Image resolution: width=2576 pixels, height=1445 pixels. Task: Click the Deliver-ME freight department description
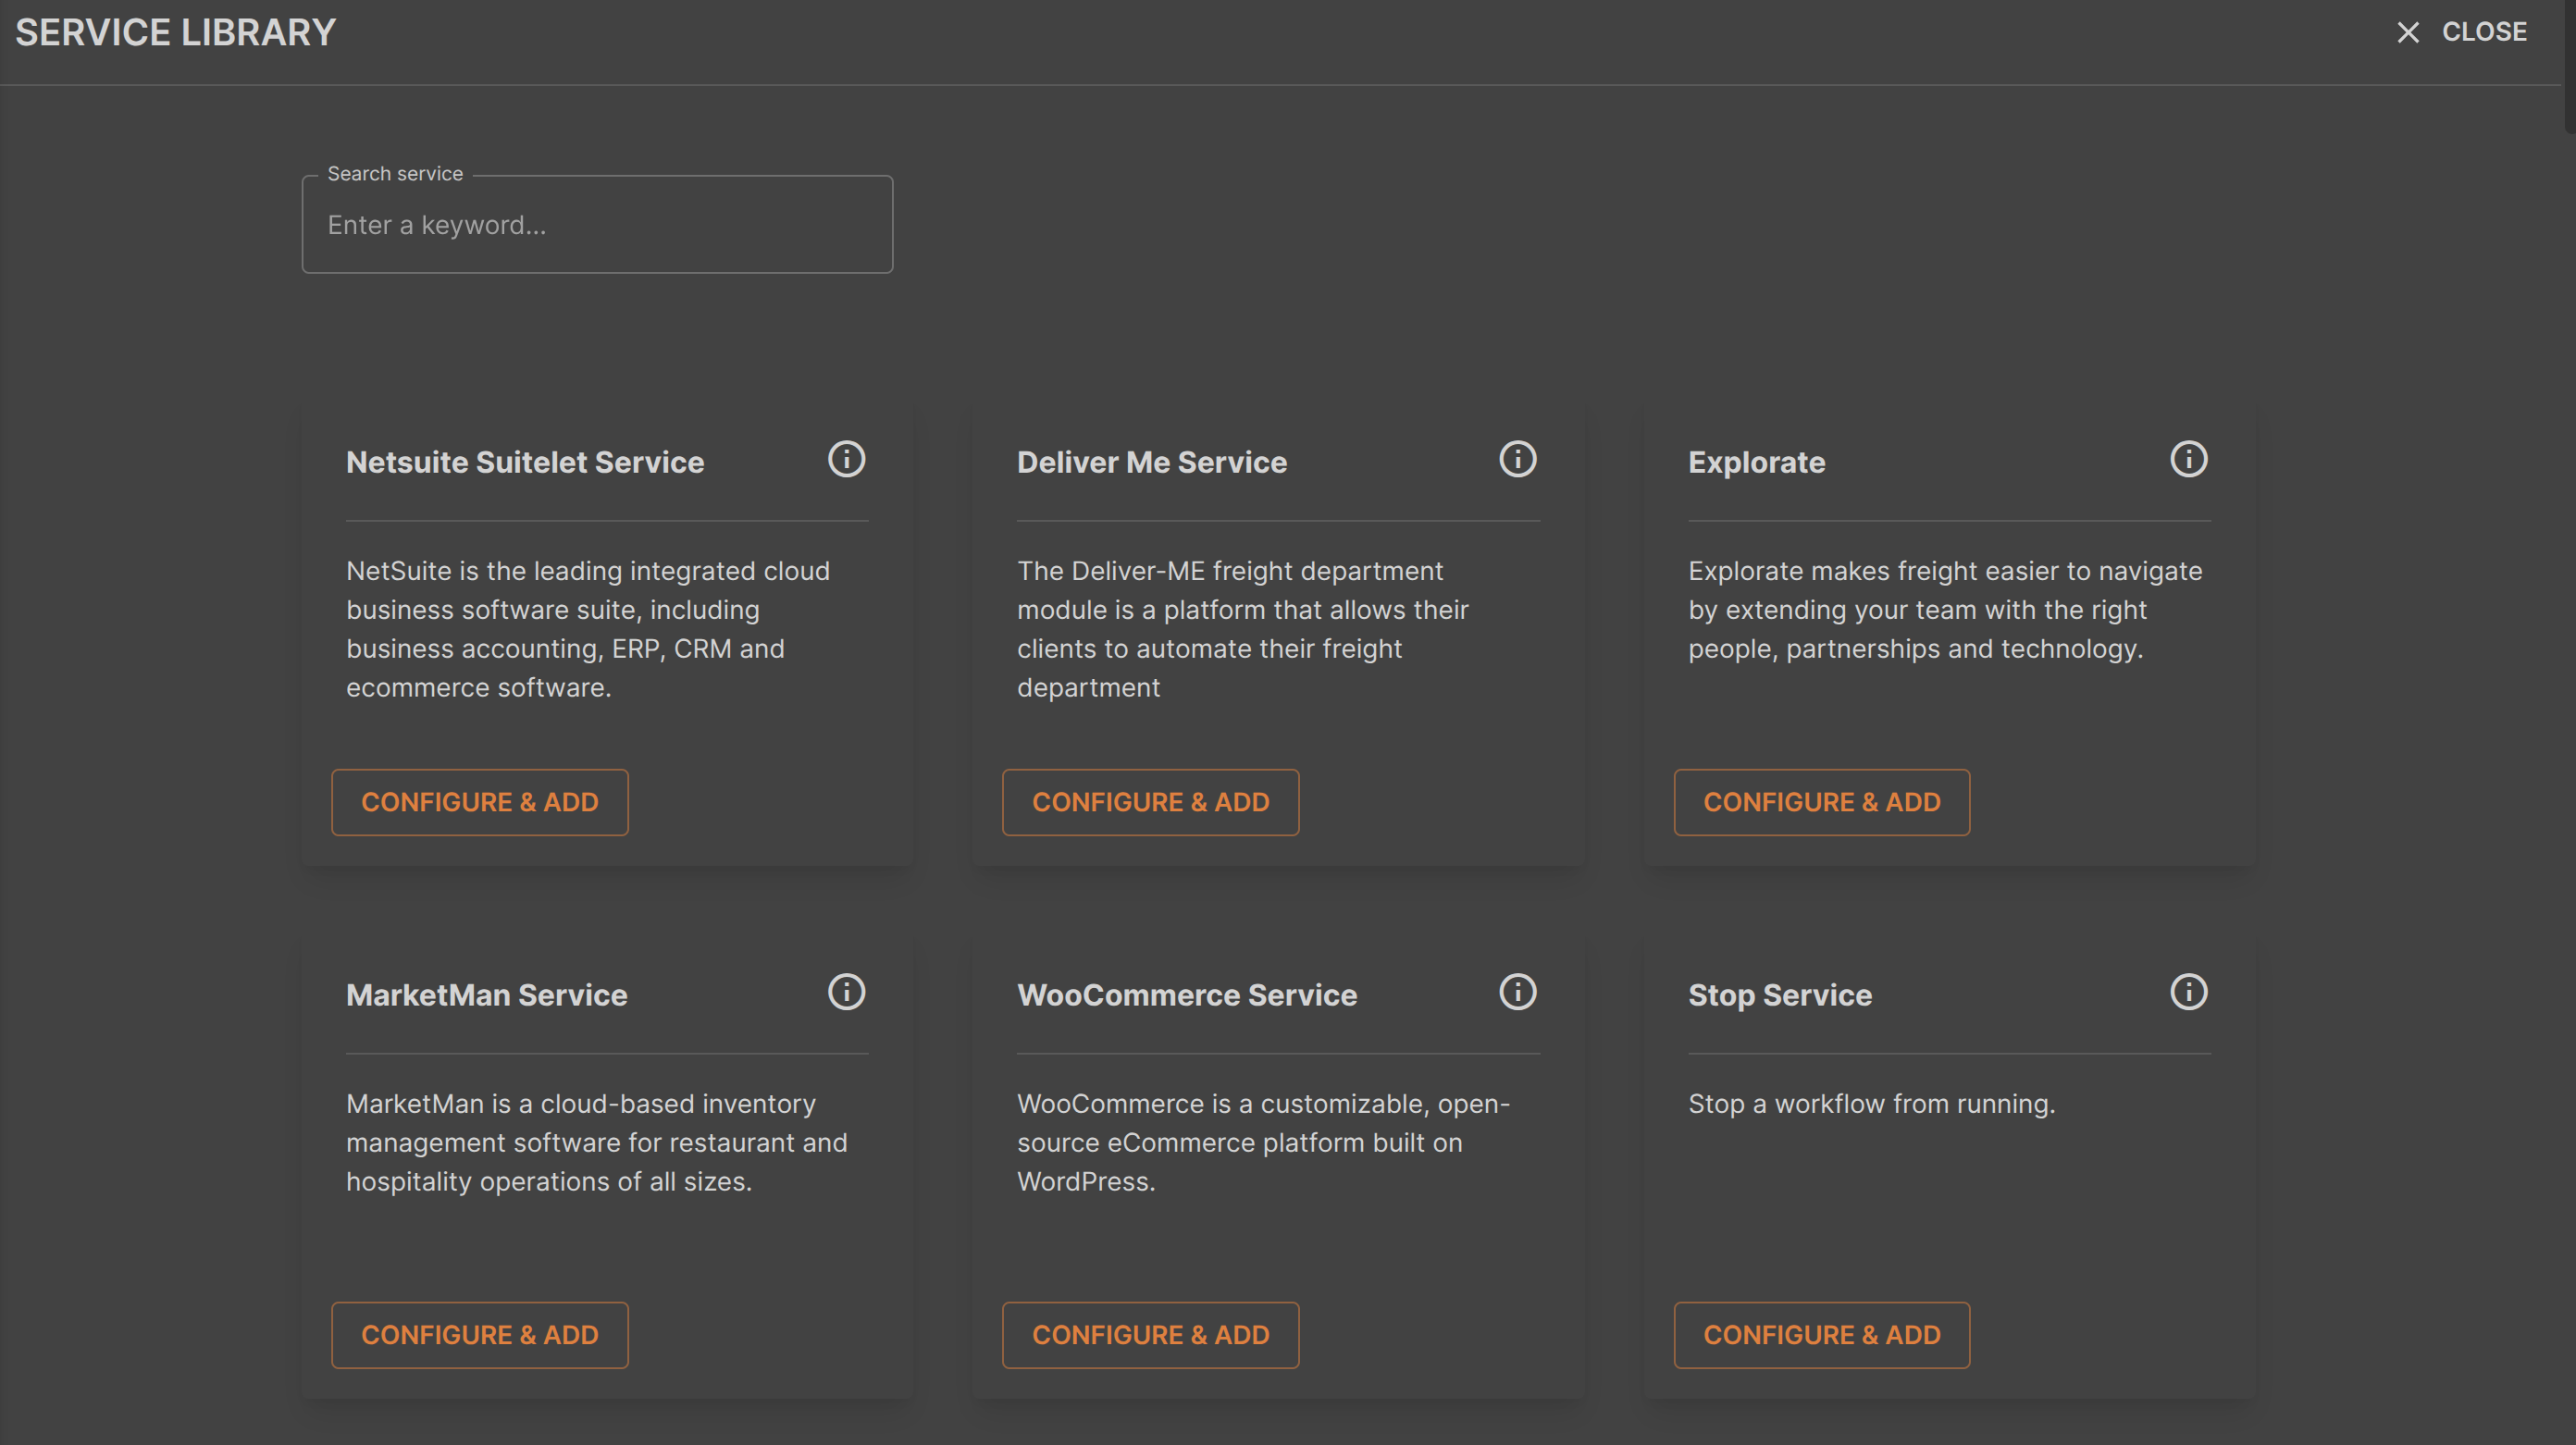(x=1243, y=629)
